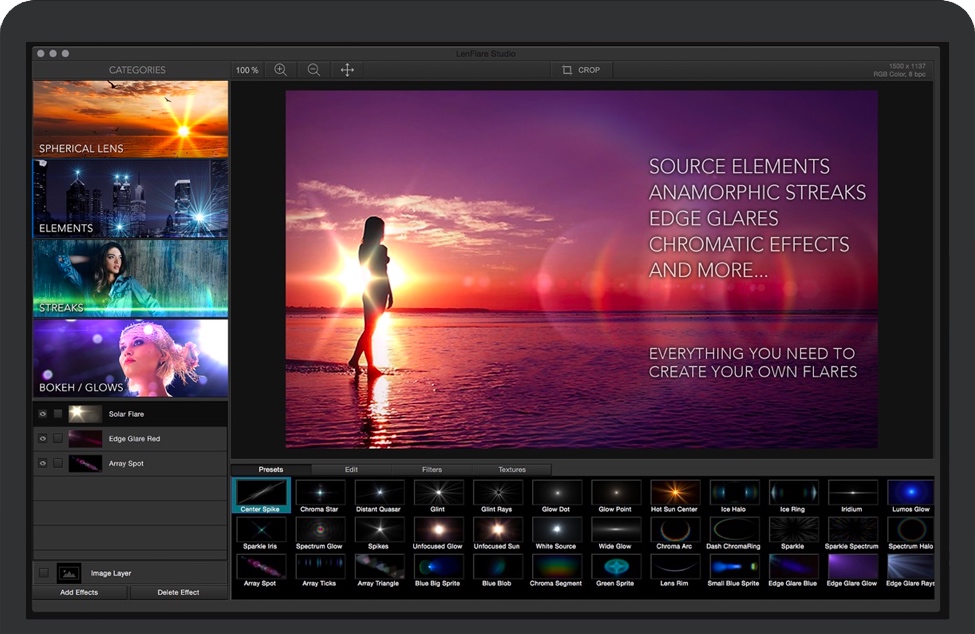This screenshot has width=975, height=634.
Task: Open the Textures tab
Action: 513,468
